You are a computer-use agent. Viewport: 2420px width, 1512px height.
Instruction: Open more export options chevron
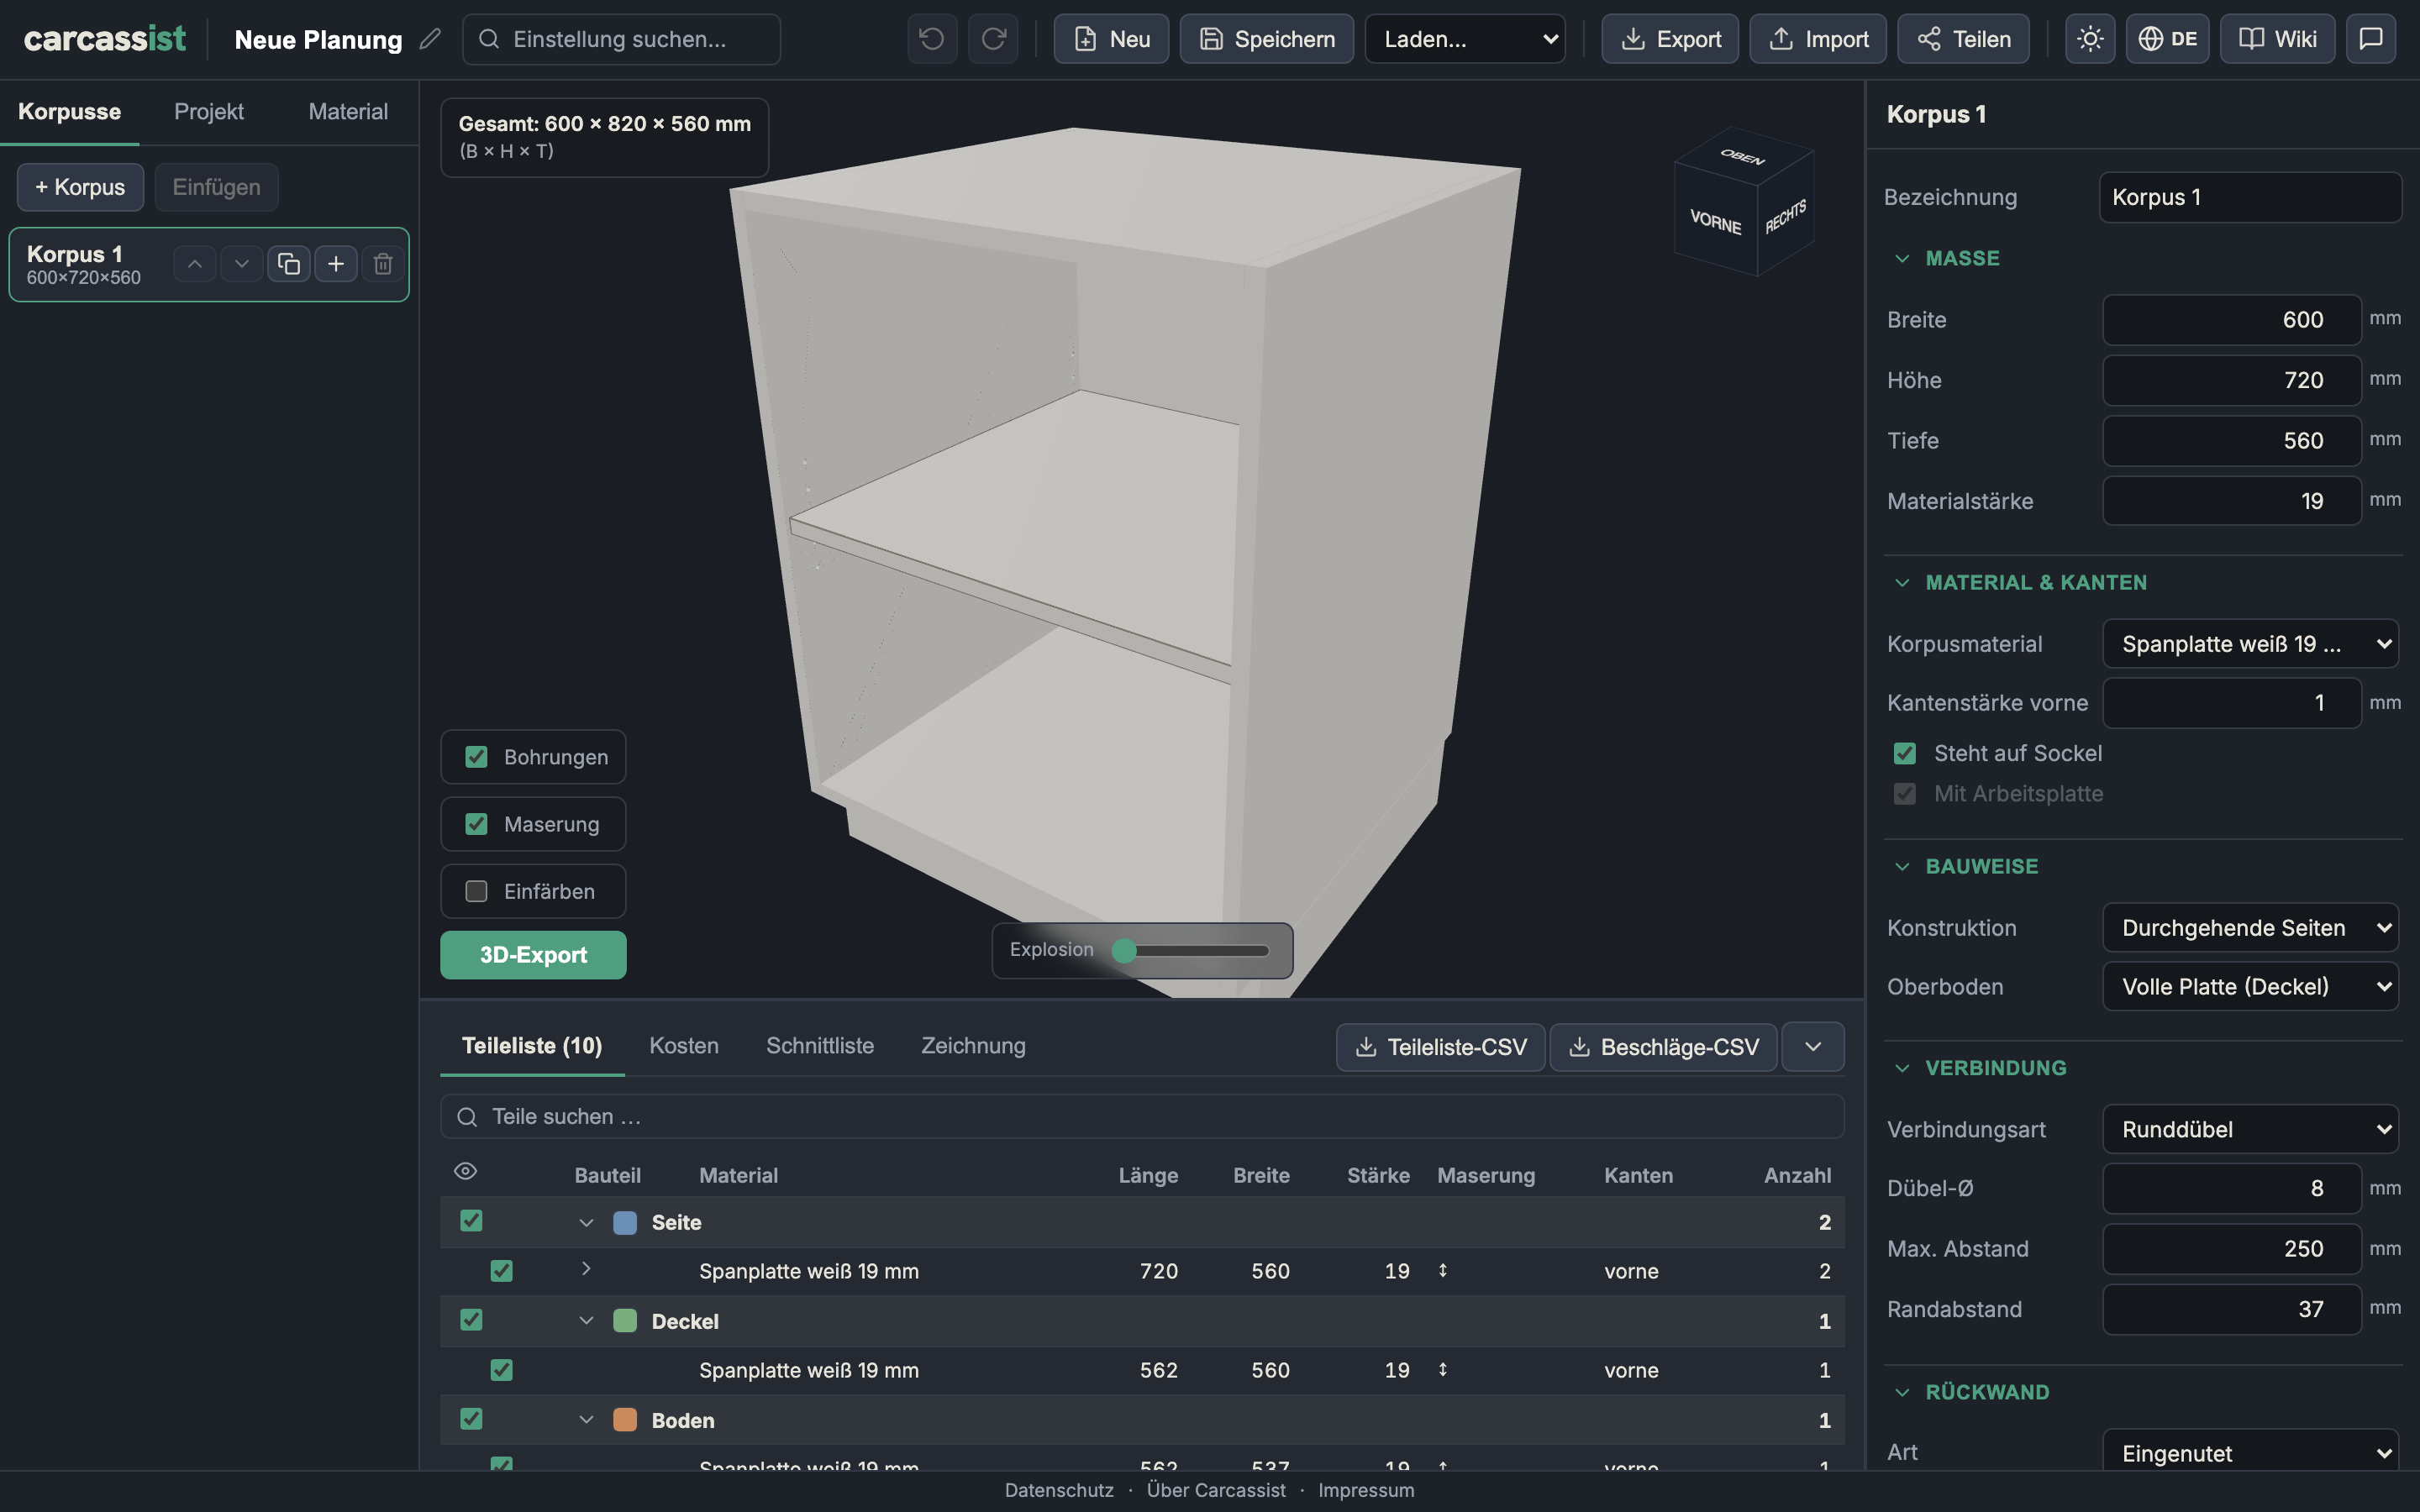click(1813, 1047)
